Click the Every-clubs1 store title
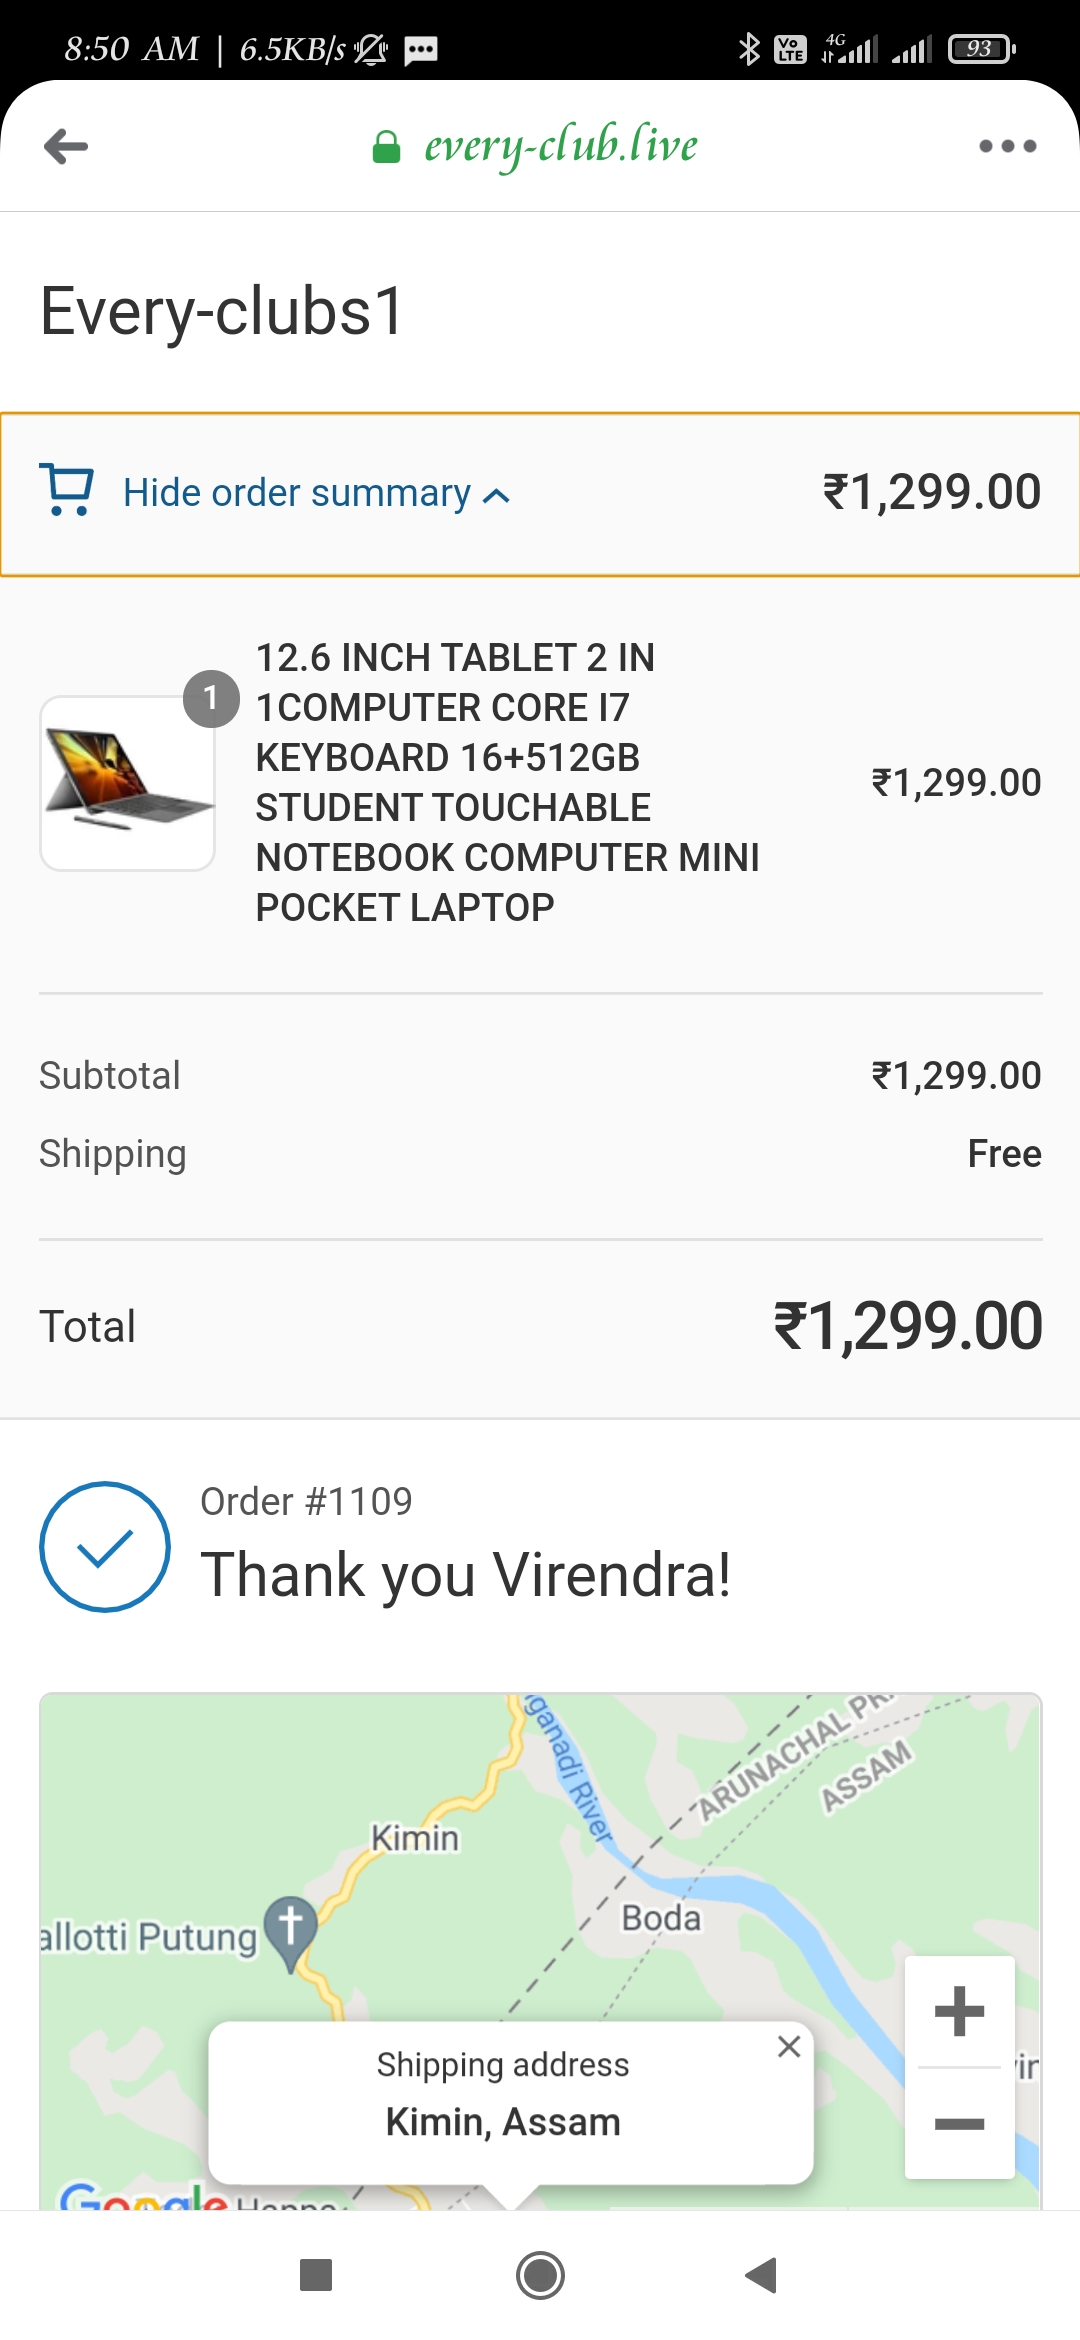Viewport: 1080px width, 2340px height. click(x=222, y=311)
